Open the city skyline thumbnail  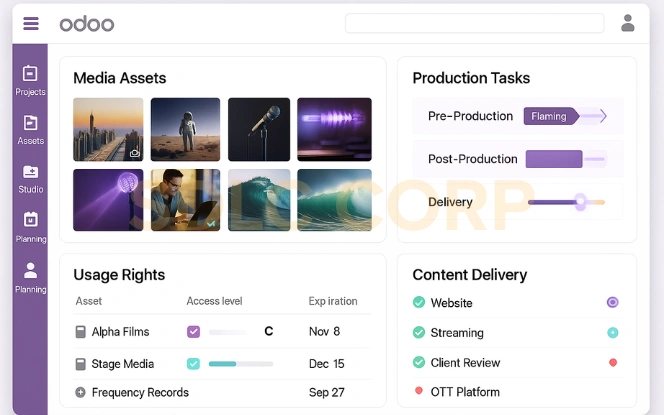(x=108, y=130)
